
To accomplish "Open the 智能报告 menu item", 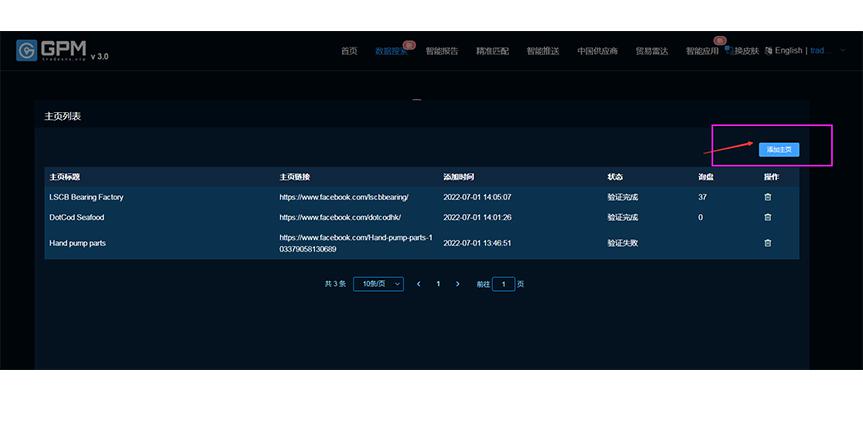I will 441,51.
